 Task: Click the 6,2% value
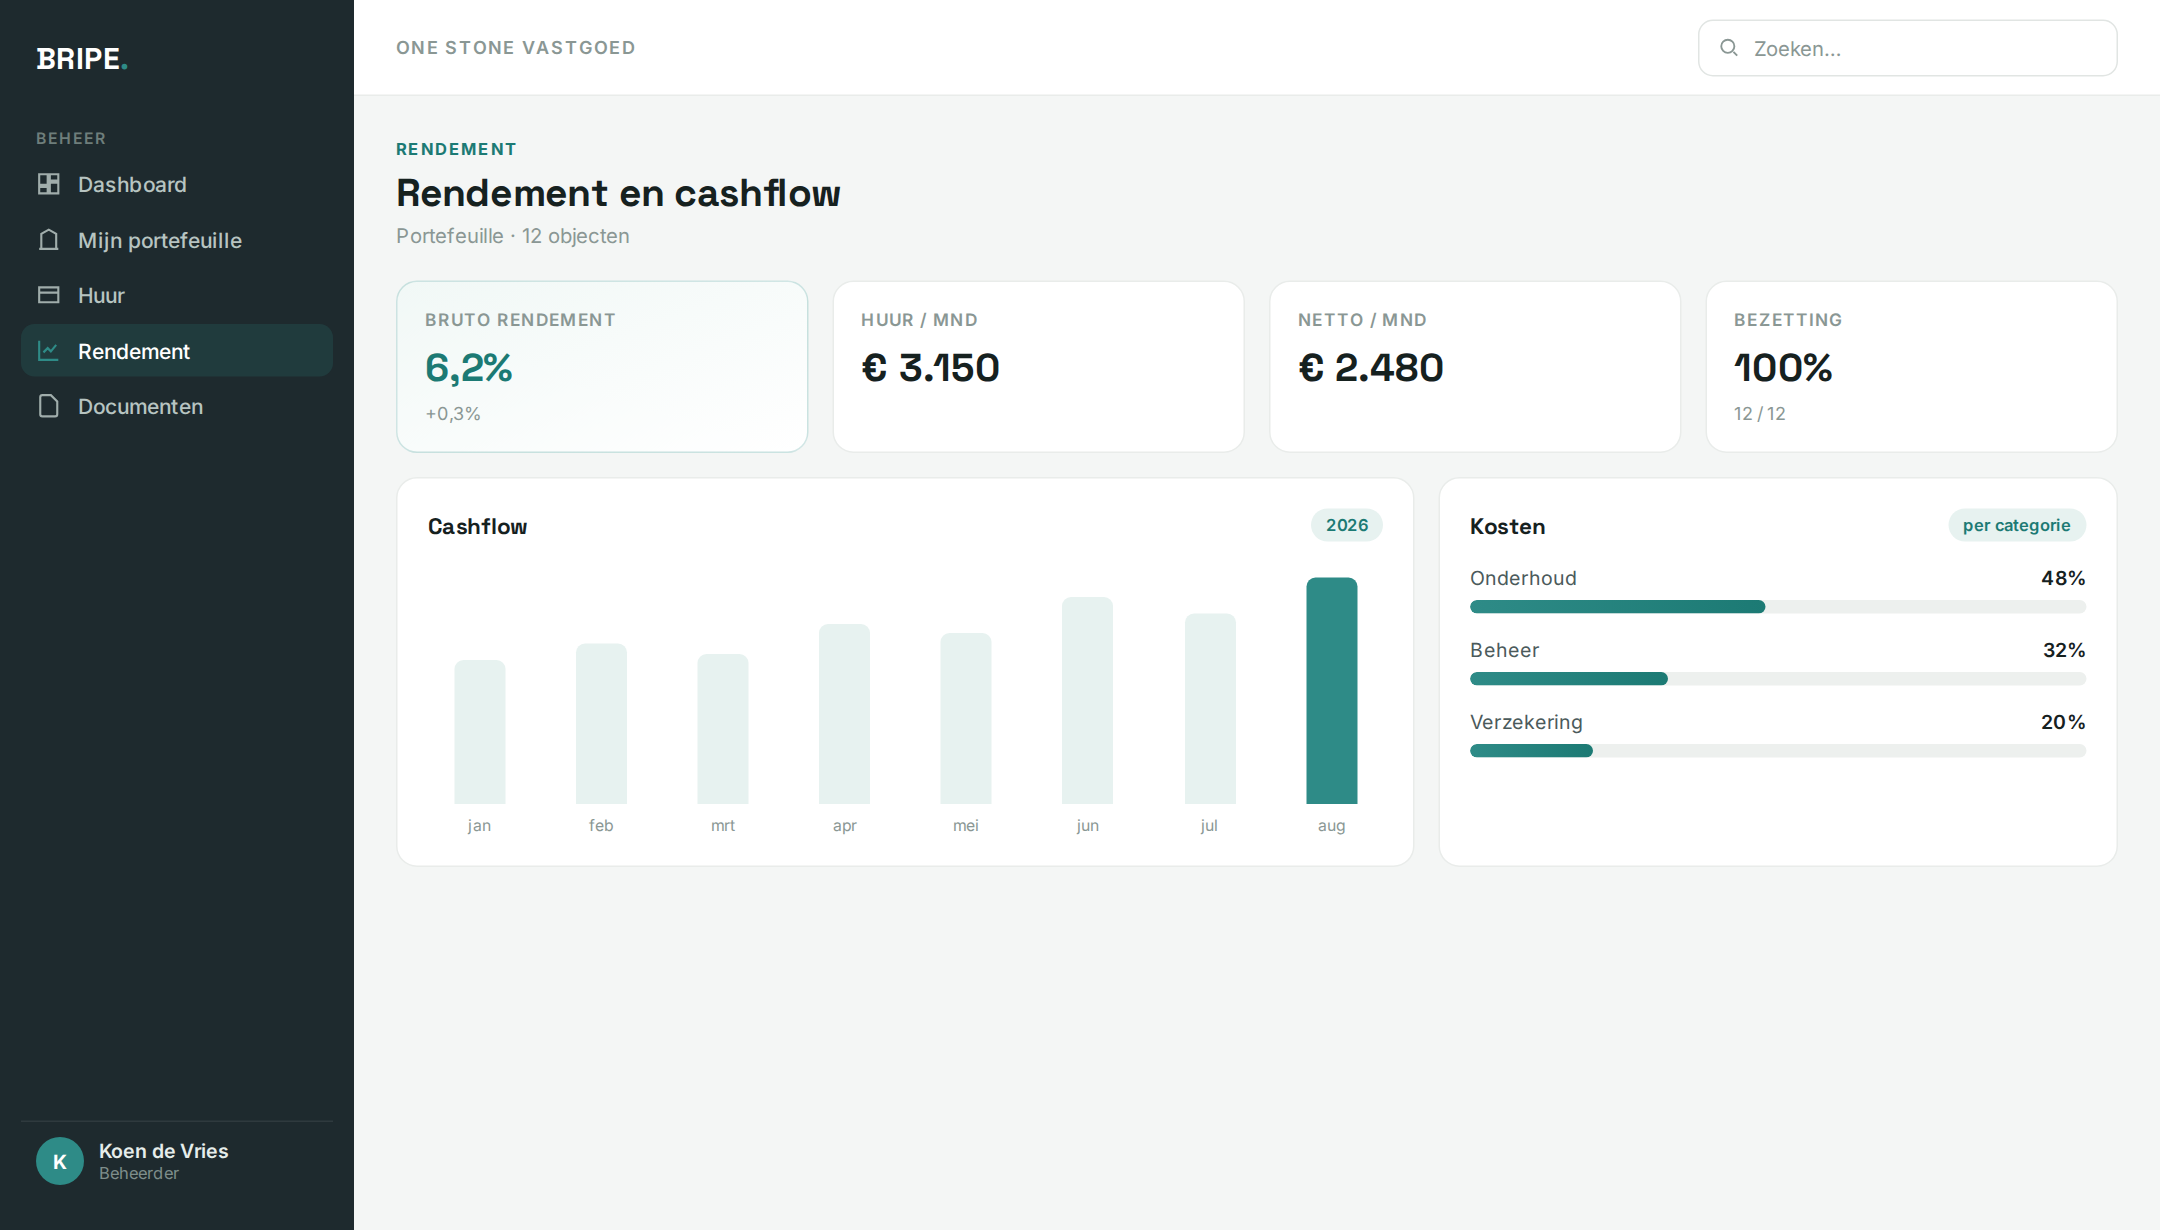point(469,368)
